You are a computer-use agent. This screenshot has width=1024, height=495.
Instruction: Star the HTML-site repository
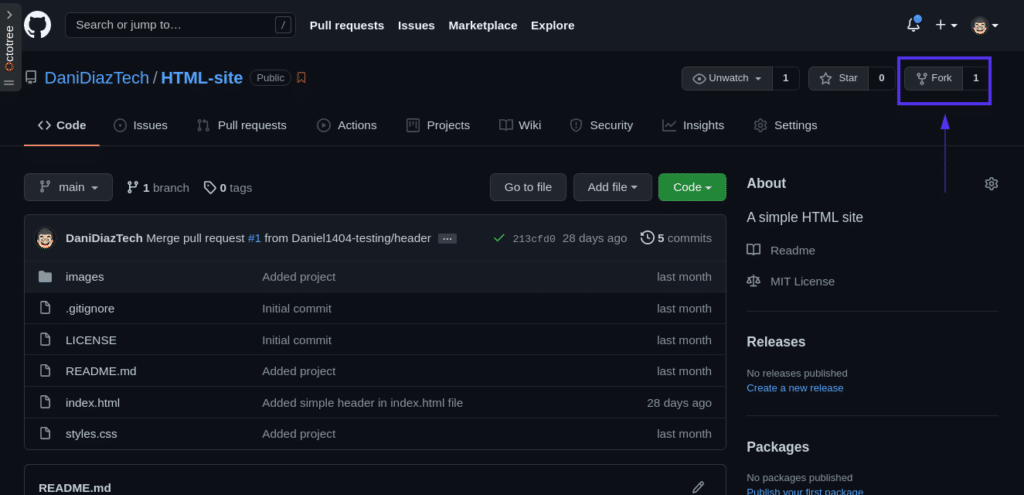838,78
